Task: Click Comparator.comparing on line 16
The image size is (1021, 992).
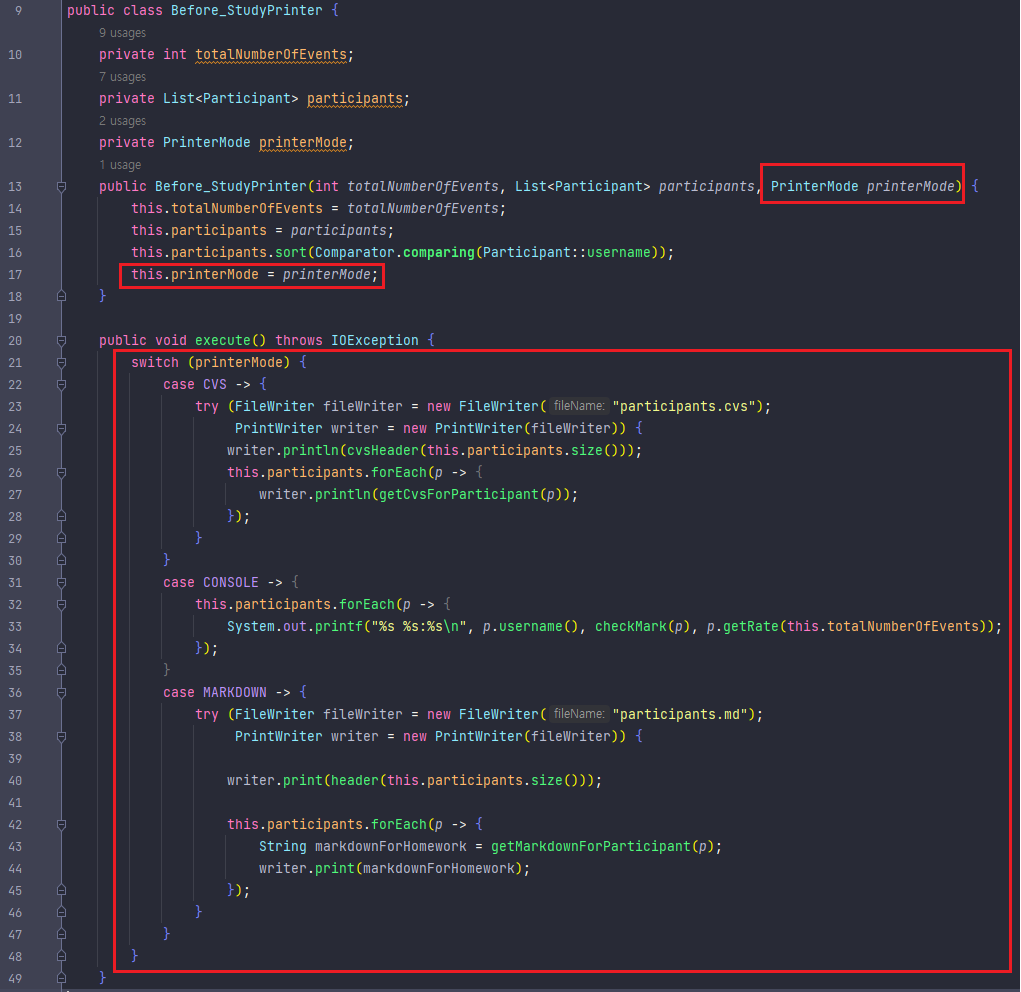Action: pos(395,253)
